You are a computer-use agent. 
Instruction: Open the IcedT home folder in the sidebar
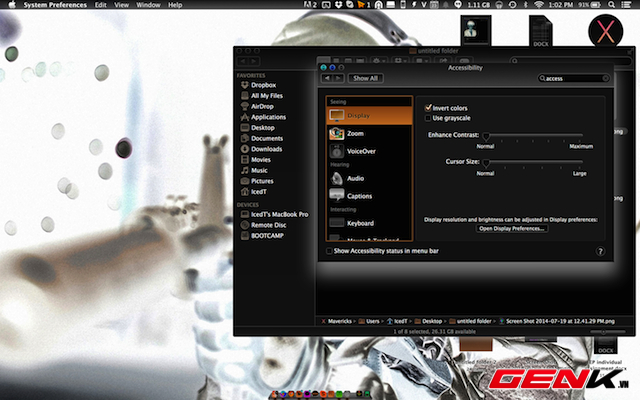[254, 191]
